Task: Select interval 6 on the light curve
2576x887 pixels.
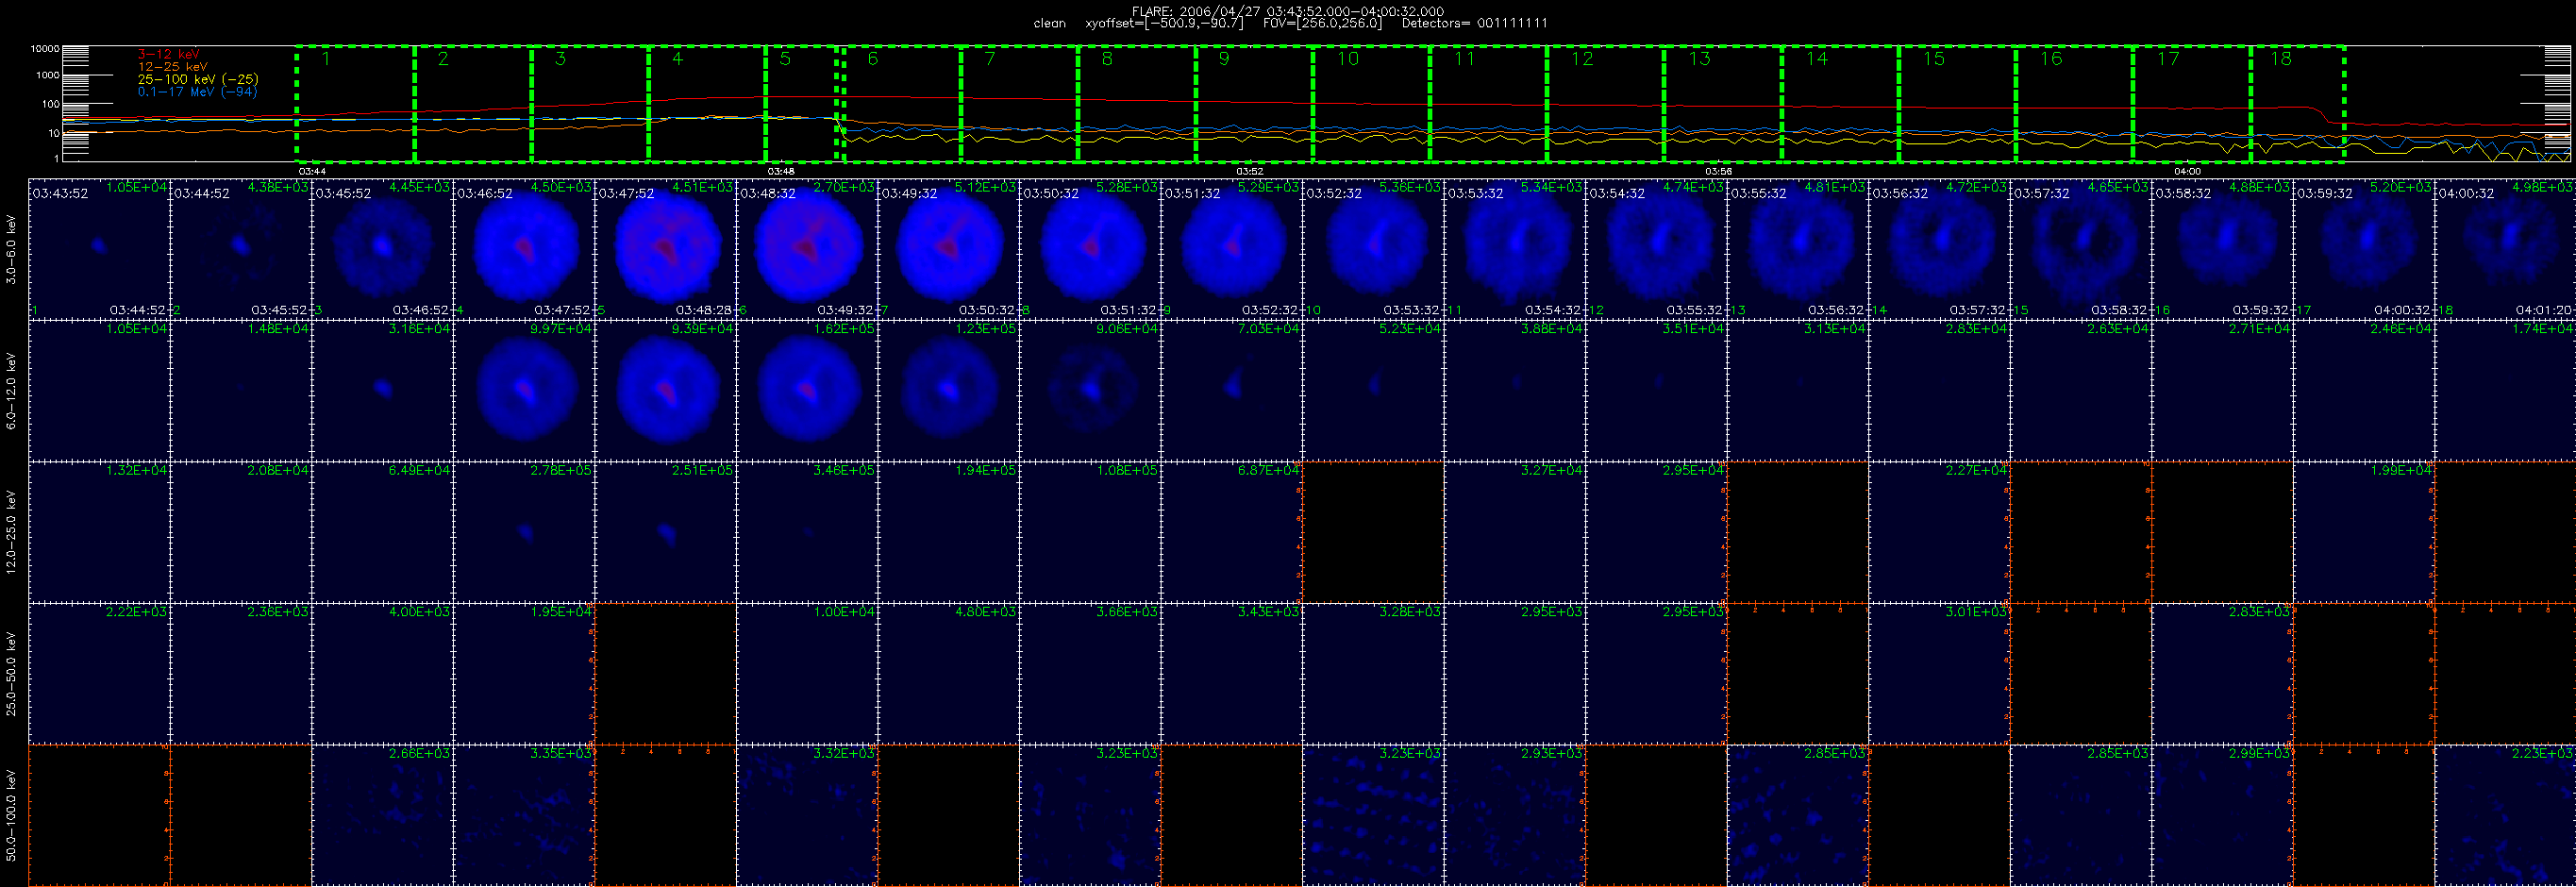Action: click(902, 103)
